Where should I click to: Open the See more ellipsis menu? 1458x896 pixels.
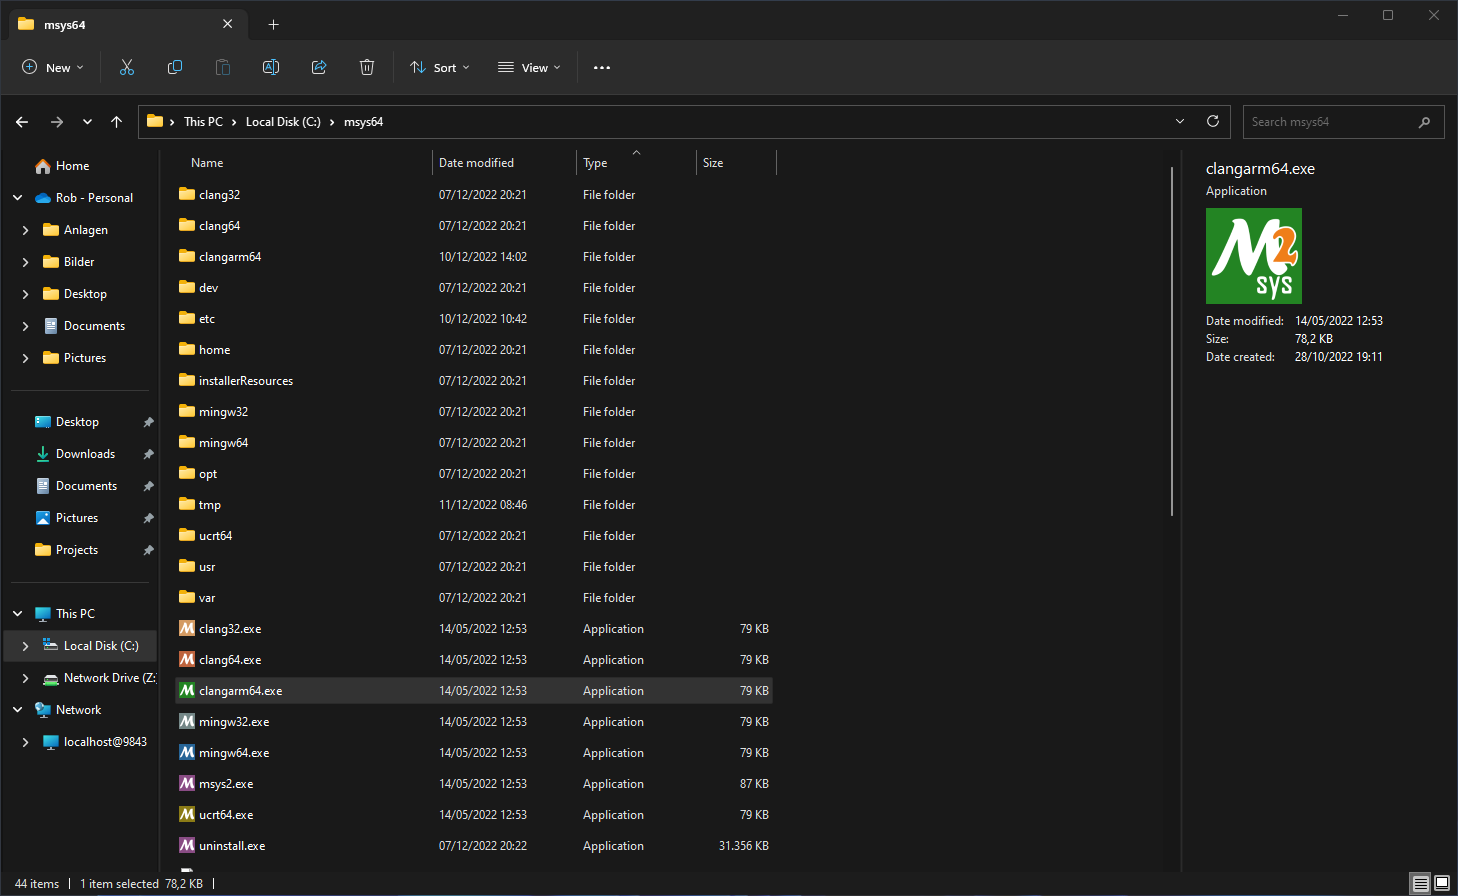(602, 68)
